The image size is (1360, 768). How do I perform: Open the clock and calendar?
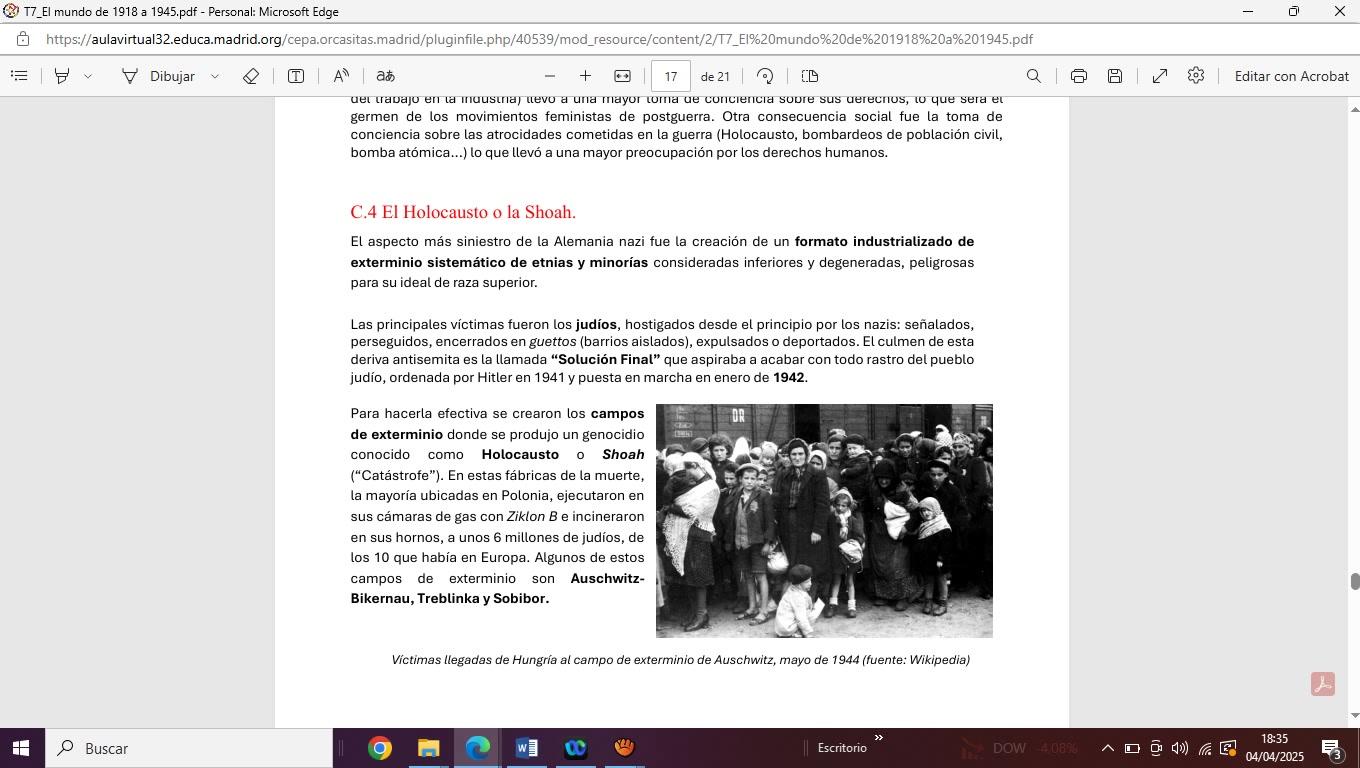pos(1275,748)
